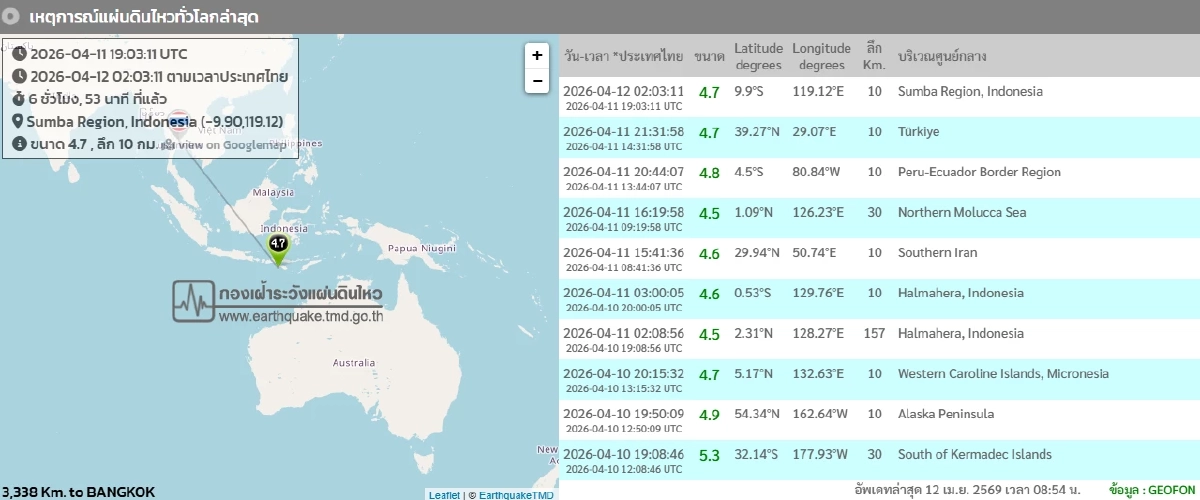The height and width of the screenshot is (500, 1200).
Task: Click the Bangkok flag marker on map
Action: pyautogui.click(x=179, y=119)
